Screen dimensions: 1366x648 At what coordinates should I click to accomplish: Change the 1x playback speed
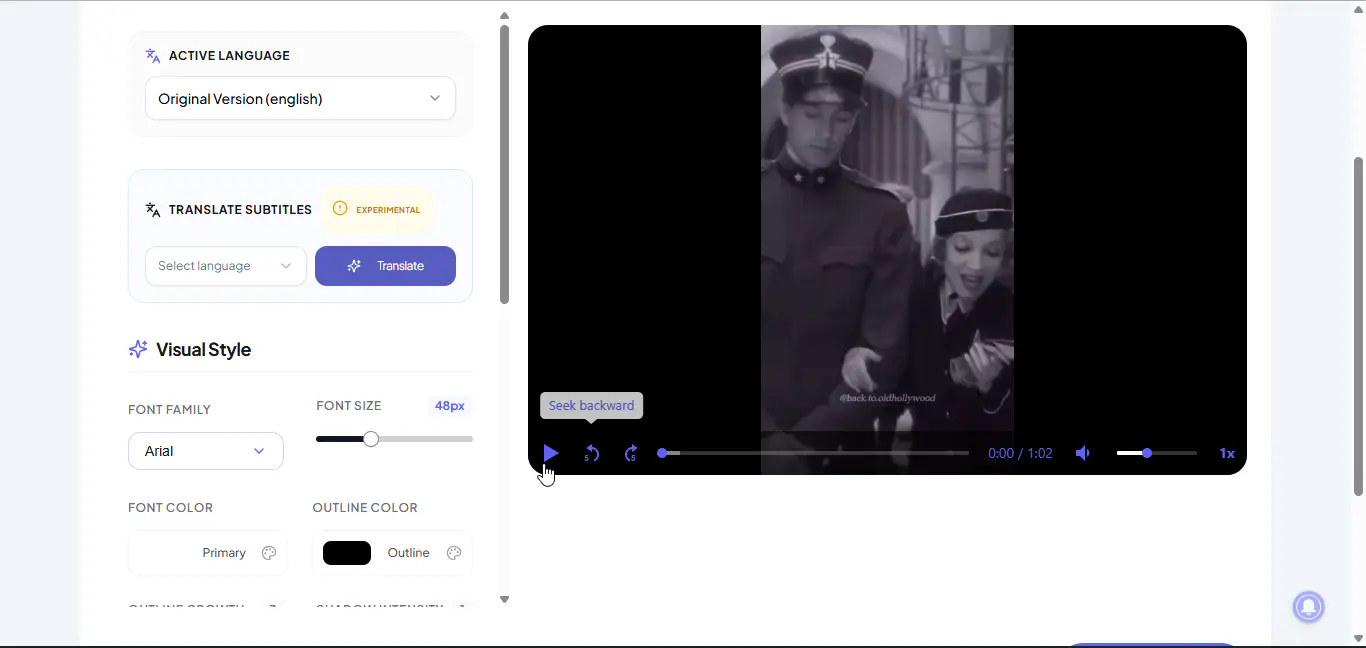pyautogui.click(x=1227, y=453)
